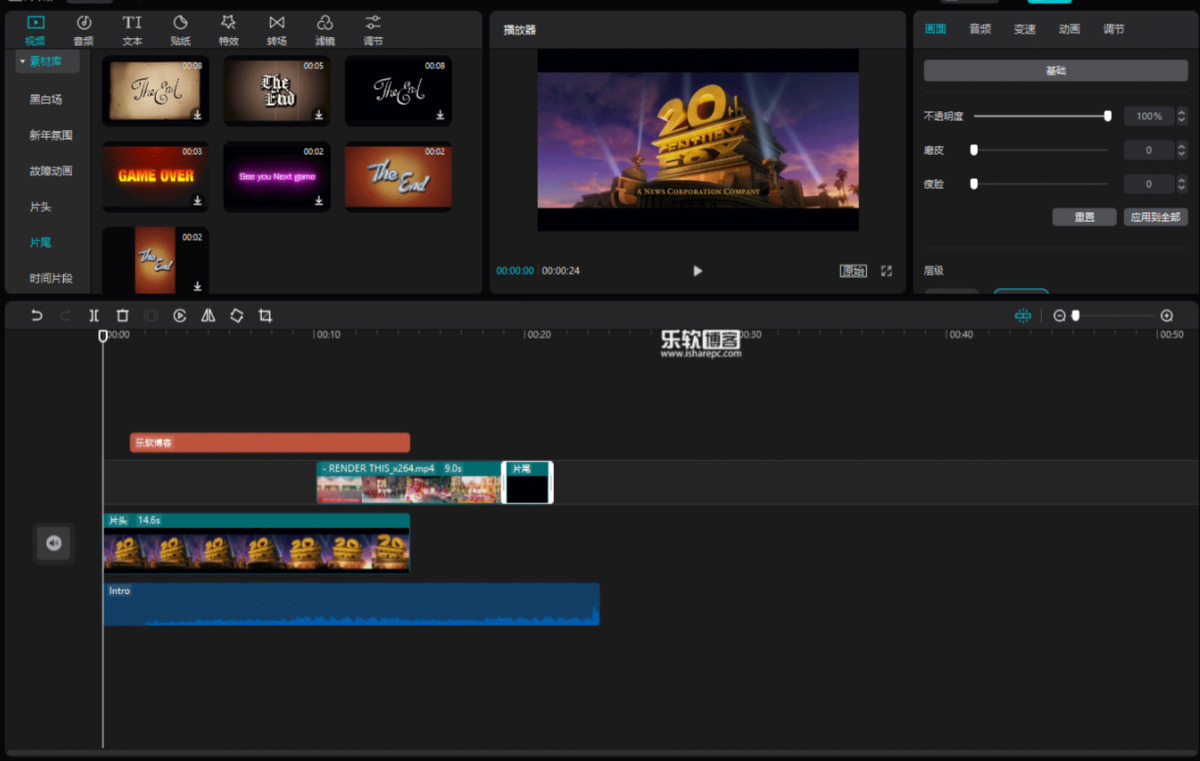Play the preview in the player
The width and height of the screenshot is (1200, 761).
point(697,271)
